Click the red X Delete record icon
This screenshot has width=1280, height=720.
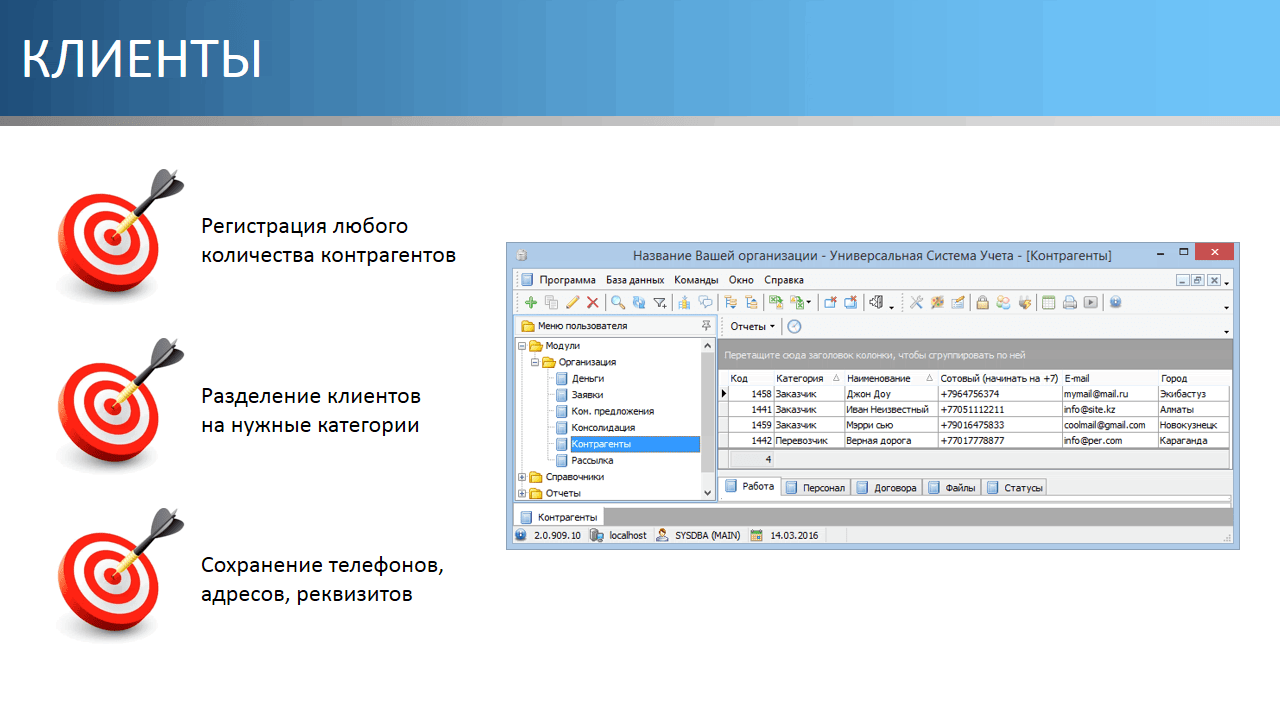click(592, 302)
